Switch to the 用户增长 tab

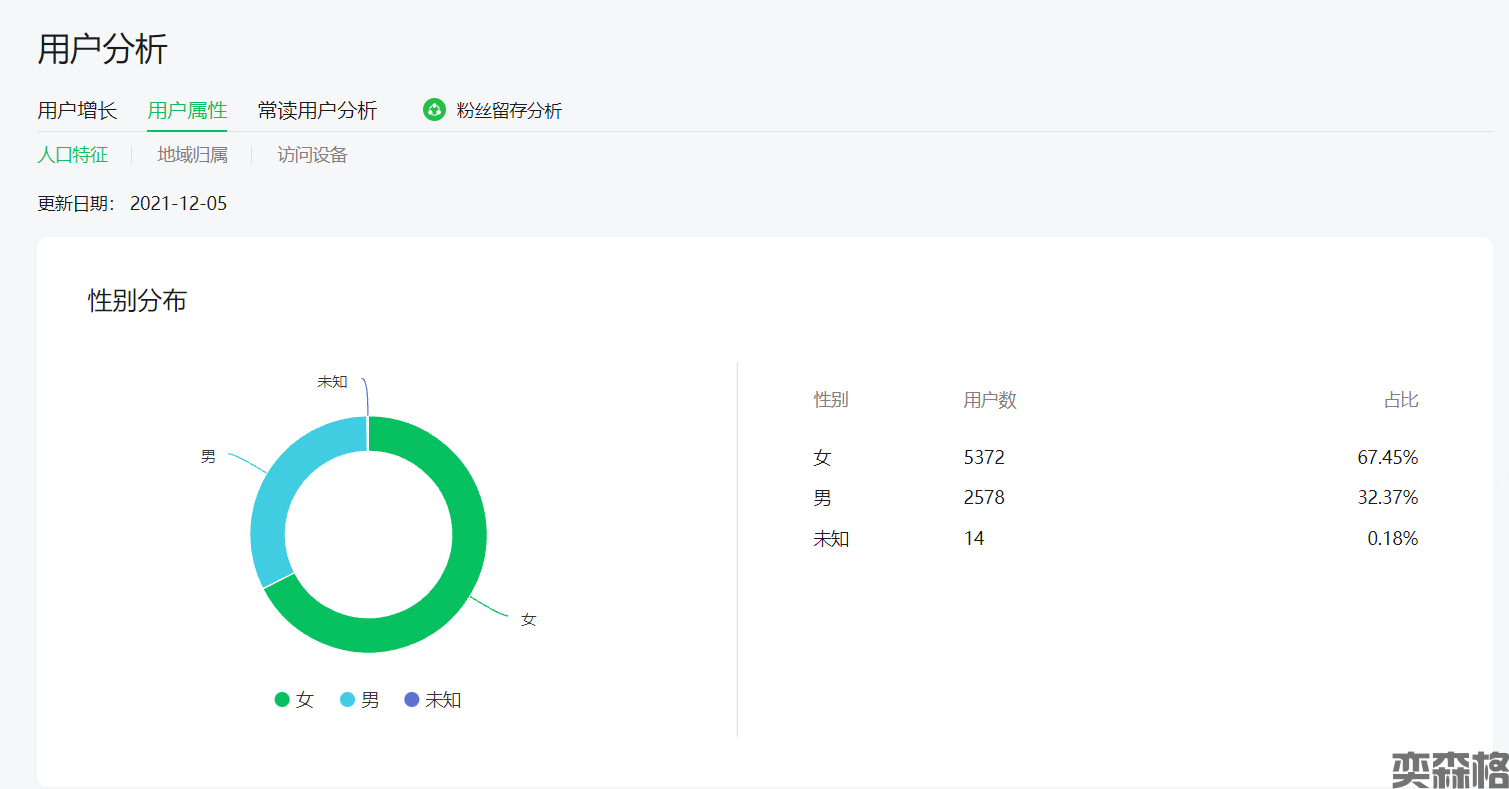click(x=77, y=110)
